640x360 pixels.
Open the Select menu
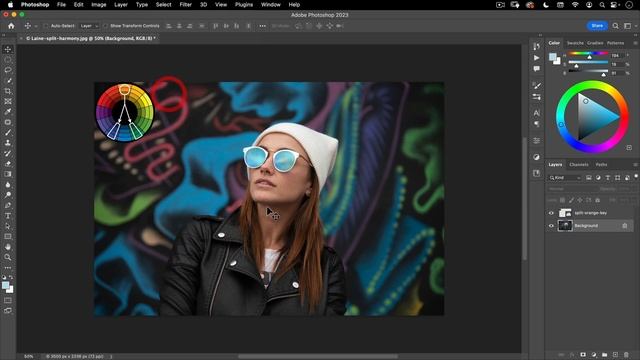click(x=163, y=5)
